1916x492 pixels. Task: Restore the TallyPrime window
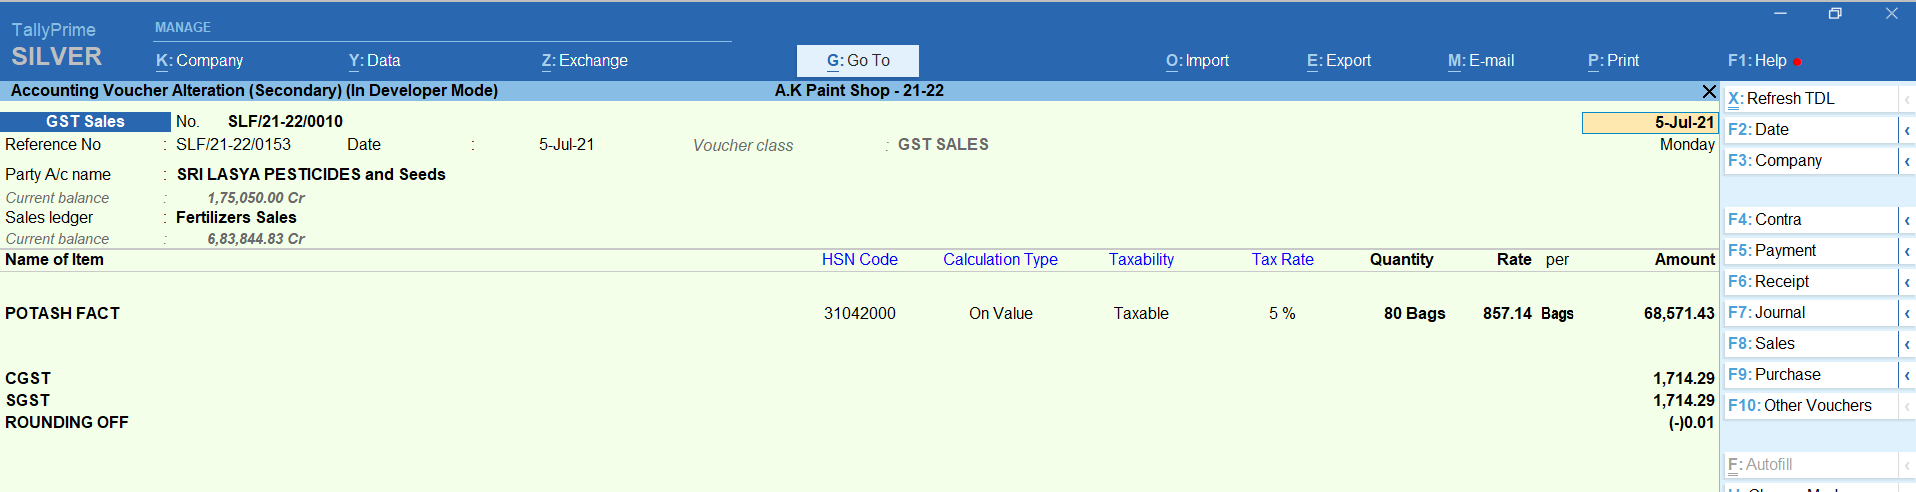[1835, 13]
